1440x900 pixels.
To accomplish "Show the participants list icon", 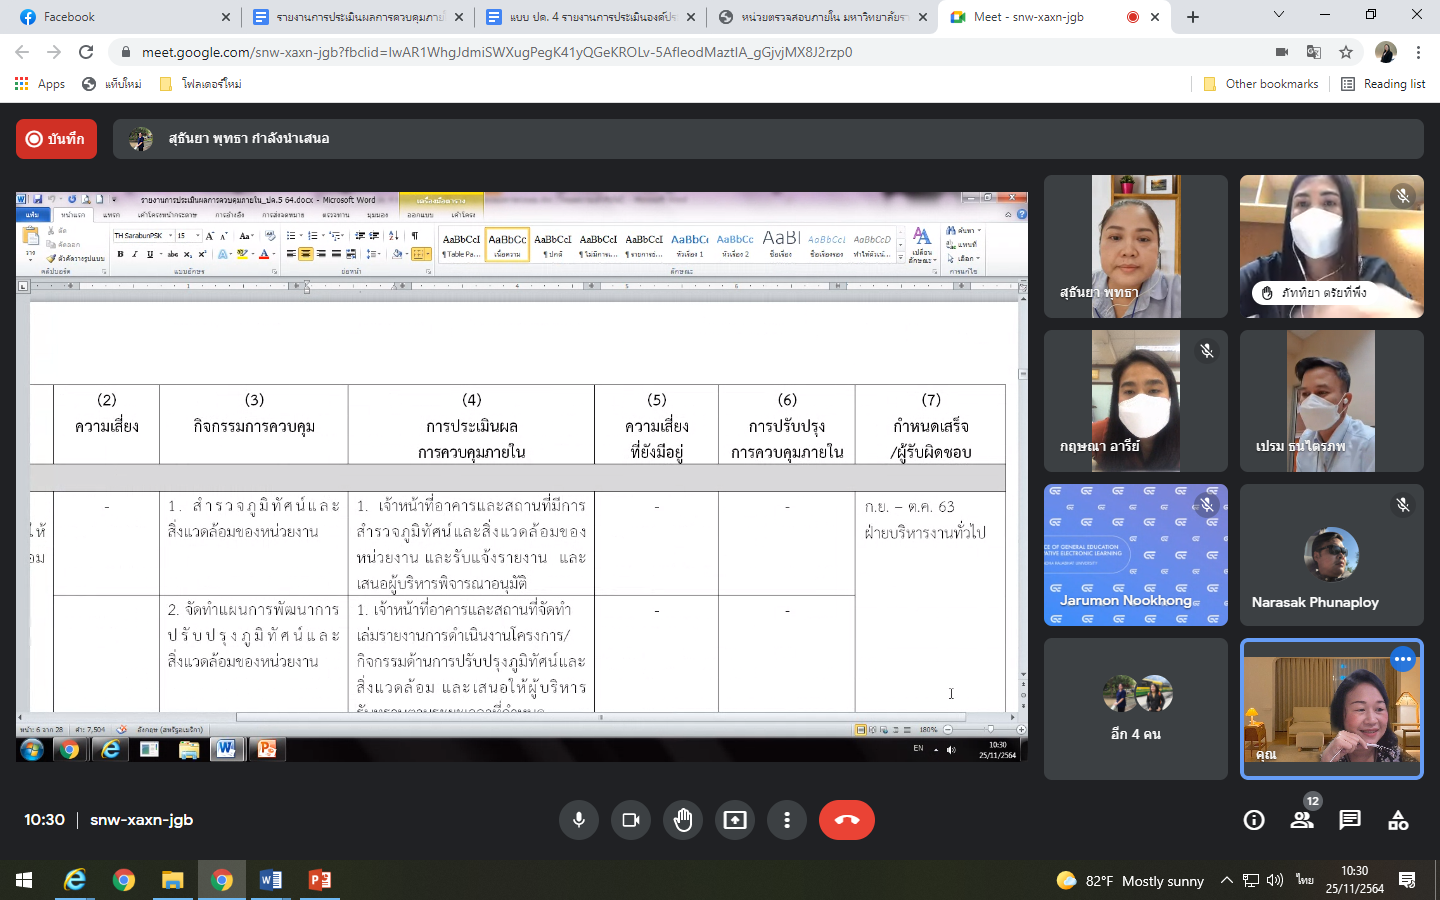I will click(x=1301, y=820).
